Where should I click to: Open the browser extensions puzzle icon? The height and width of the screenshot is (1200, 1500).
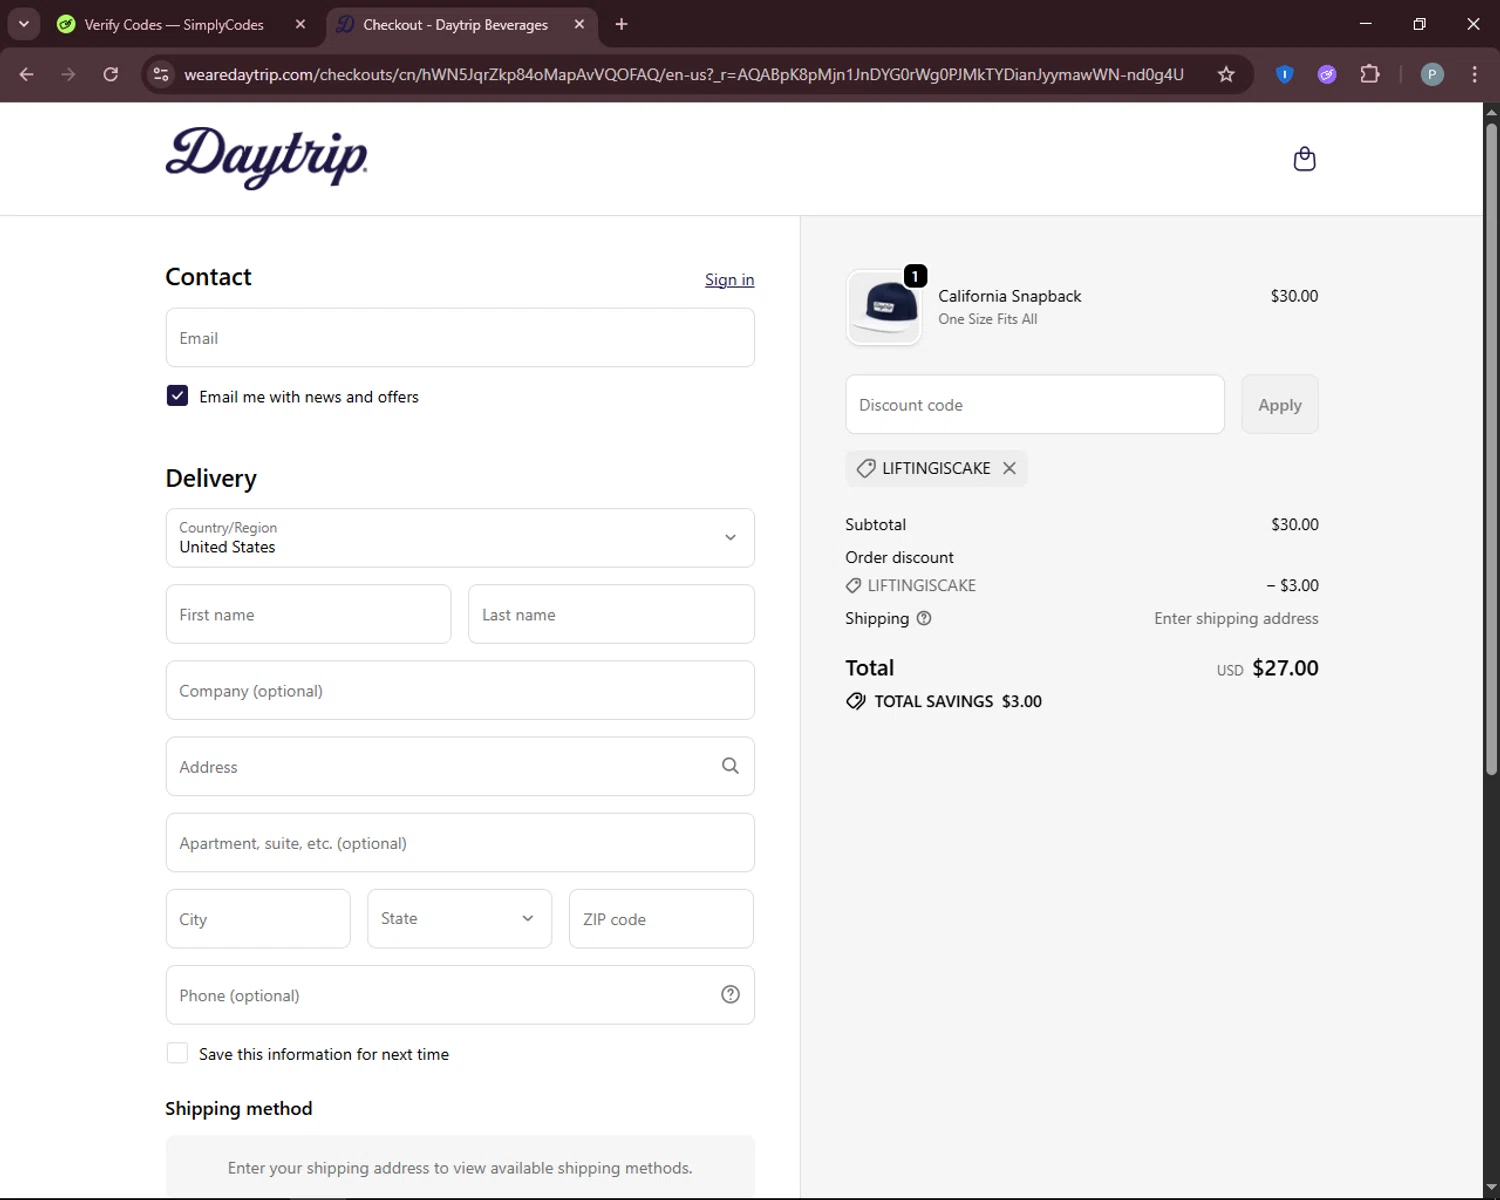pyautogui.click(x=1370, y=74)
